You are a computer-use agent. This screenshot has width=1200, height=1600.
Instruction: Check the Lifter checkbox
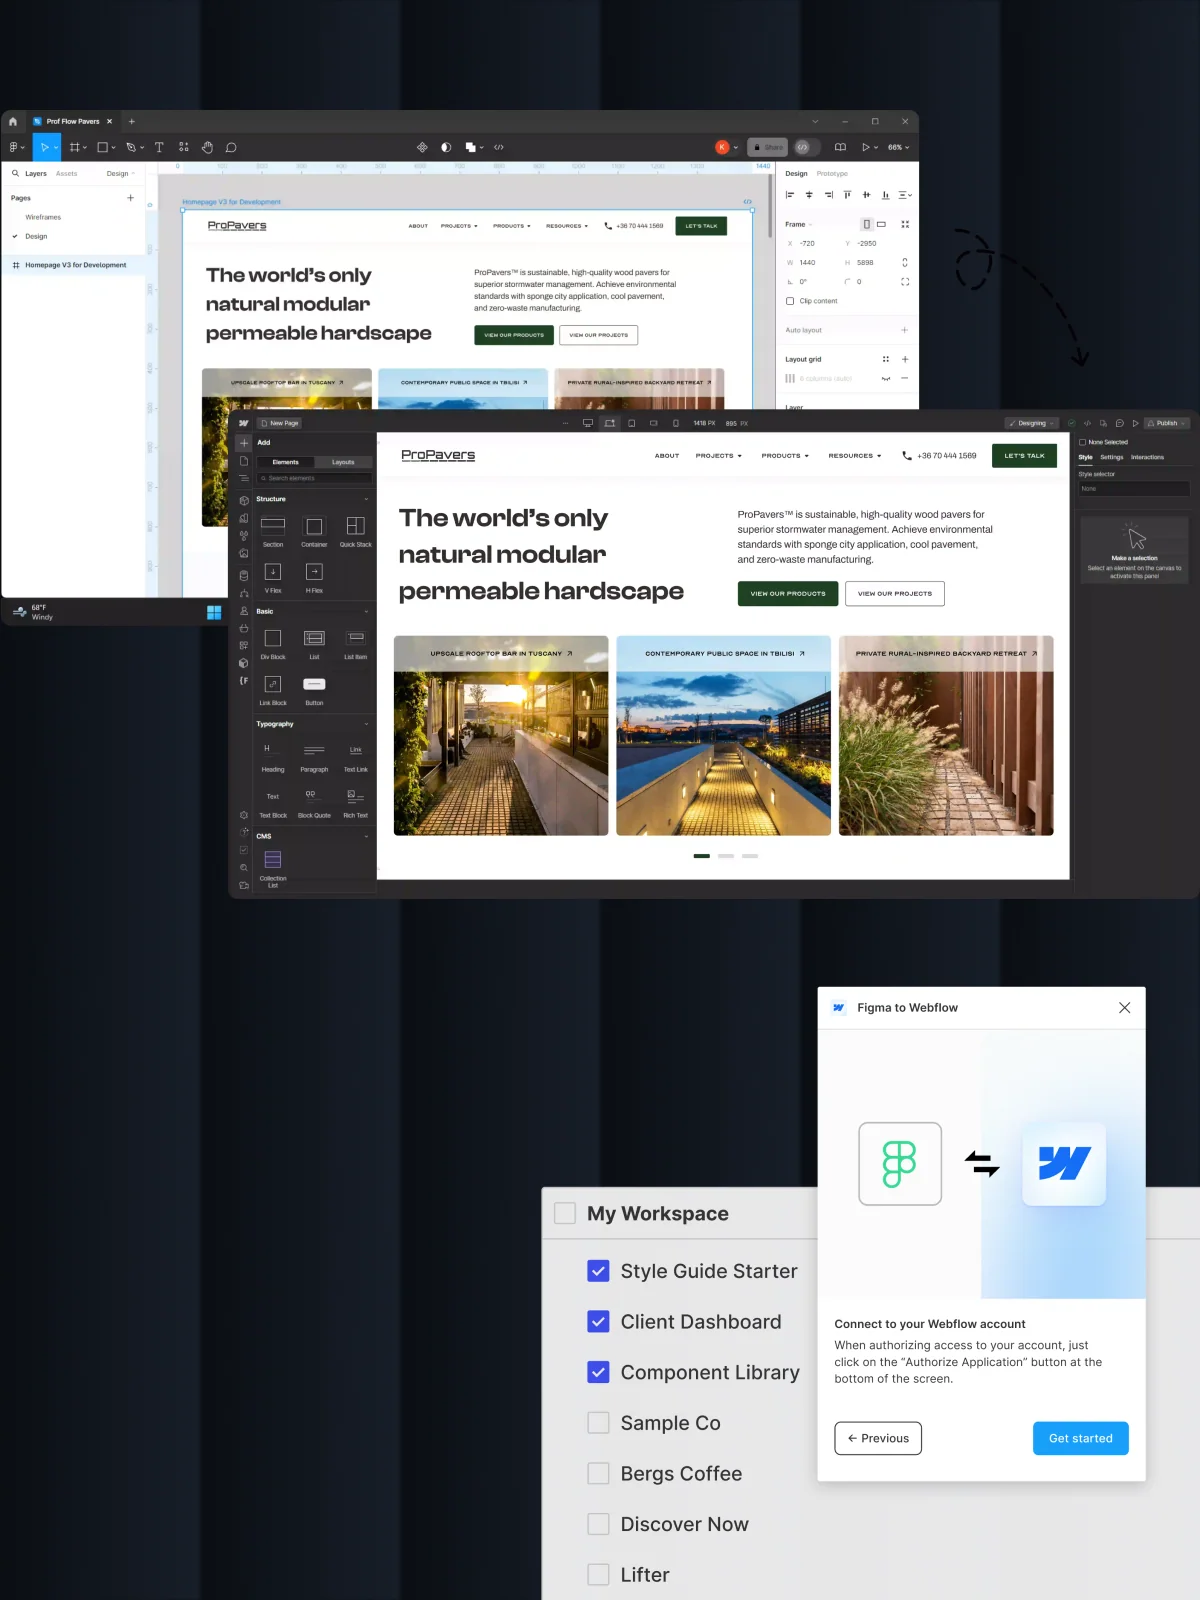pos(598,1574)
